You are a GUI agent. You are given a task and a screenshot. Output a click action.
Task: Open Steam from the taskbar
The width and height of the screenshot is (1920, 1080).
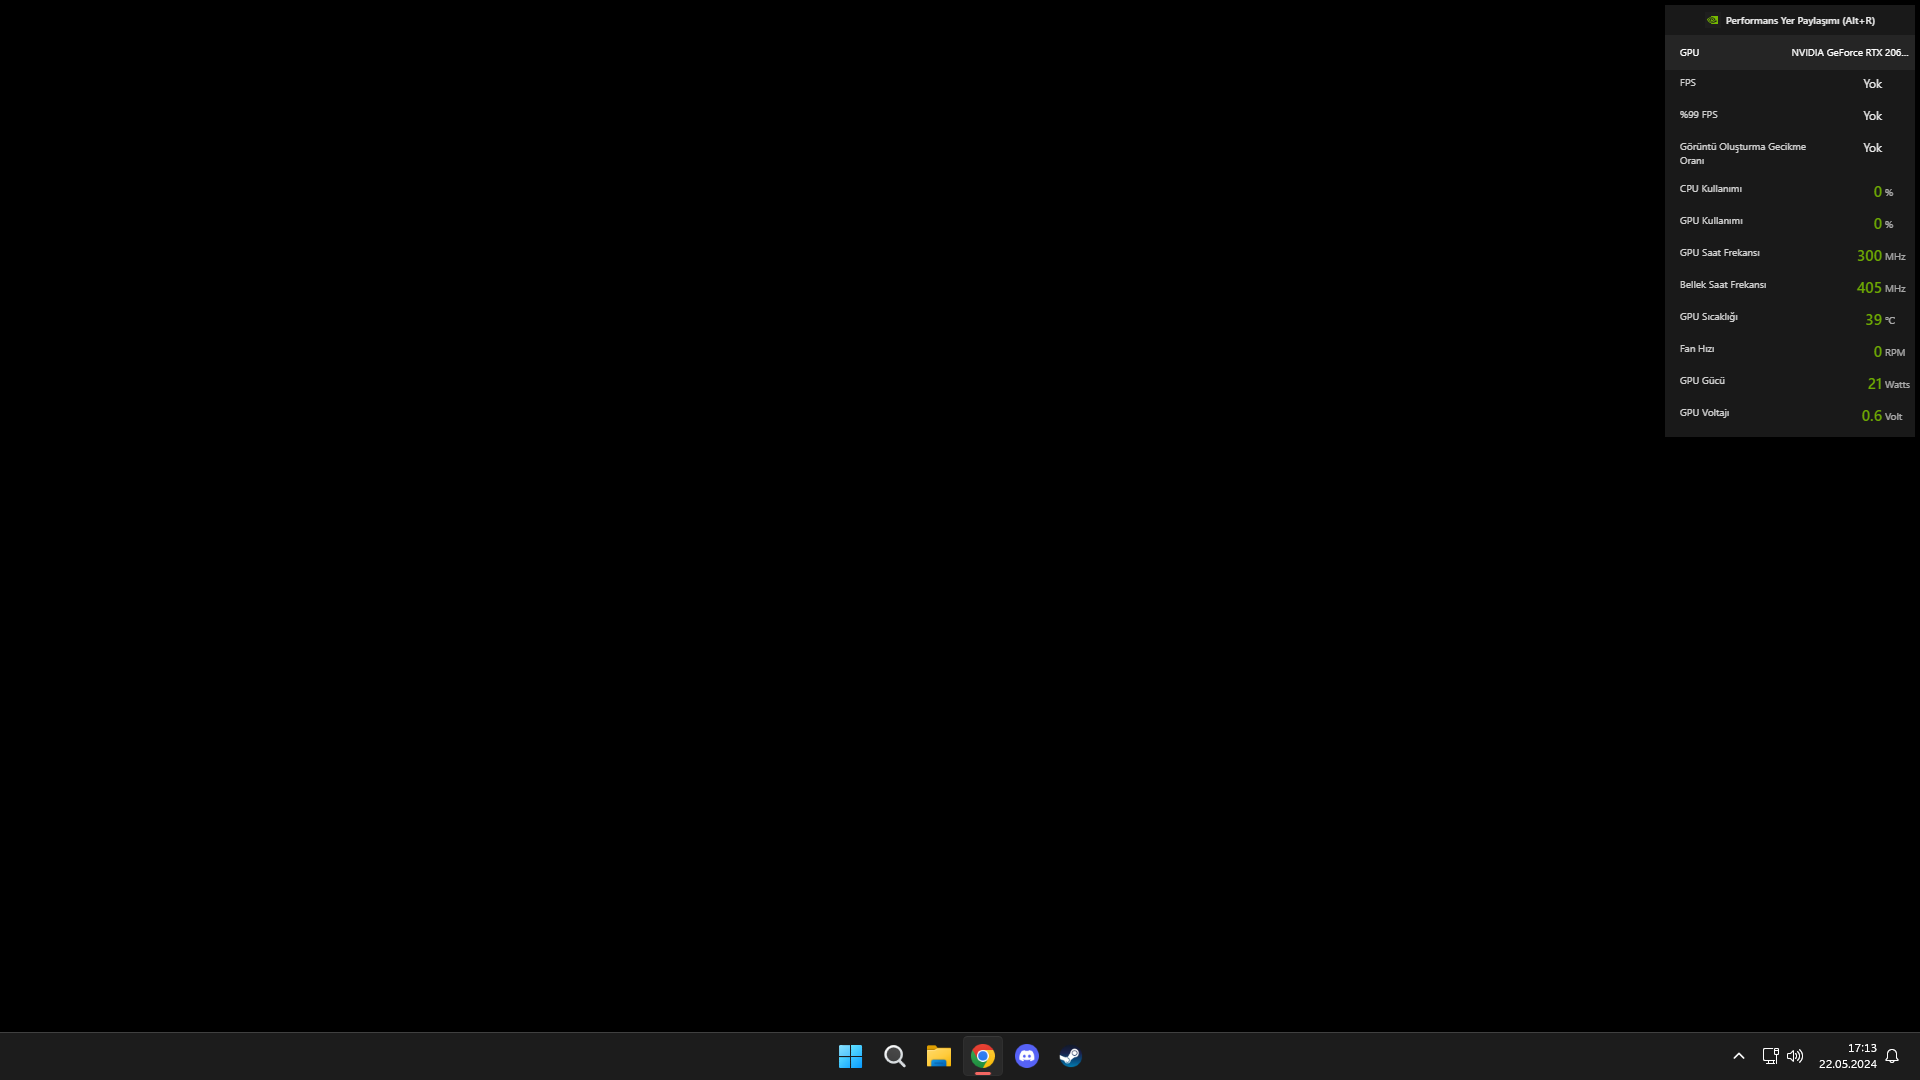[x=1070, y=1056]
